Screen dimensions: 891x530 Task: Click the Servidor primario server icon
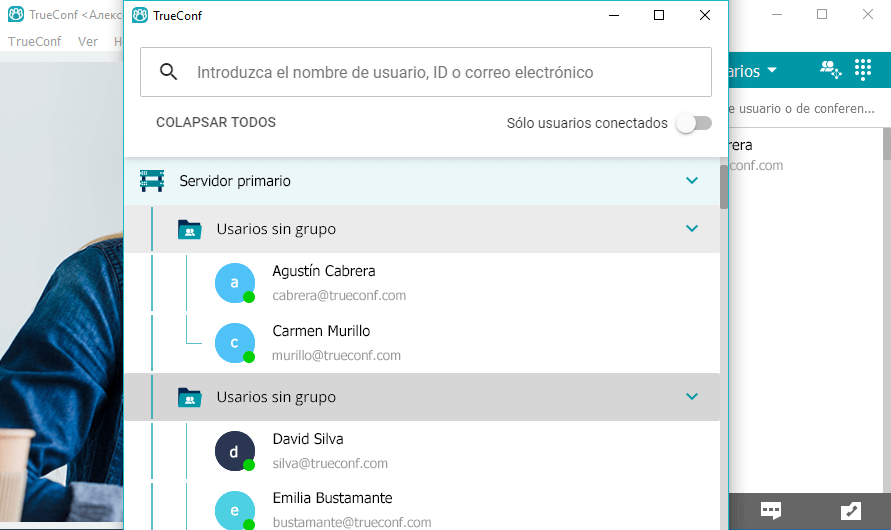point(152,181)
